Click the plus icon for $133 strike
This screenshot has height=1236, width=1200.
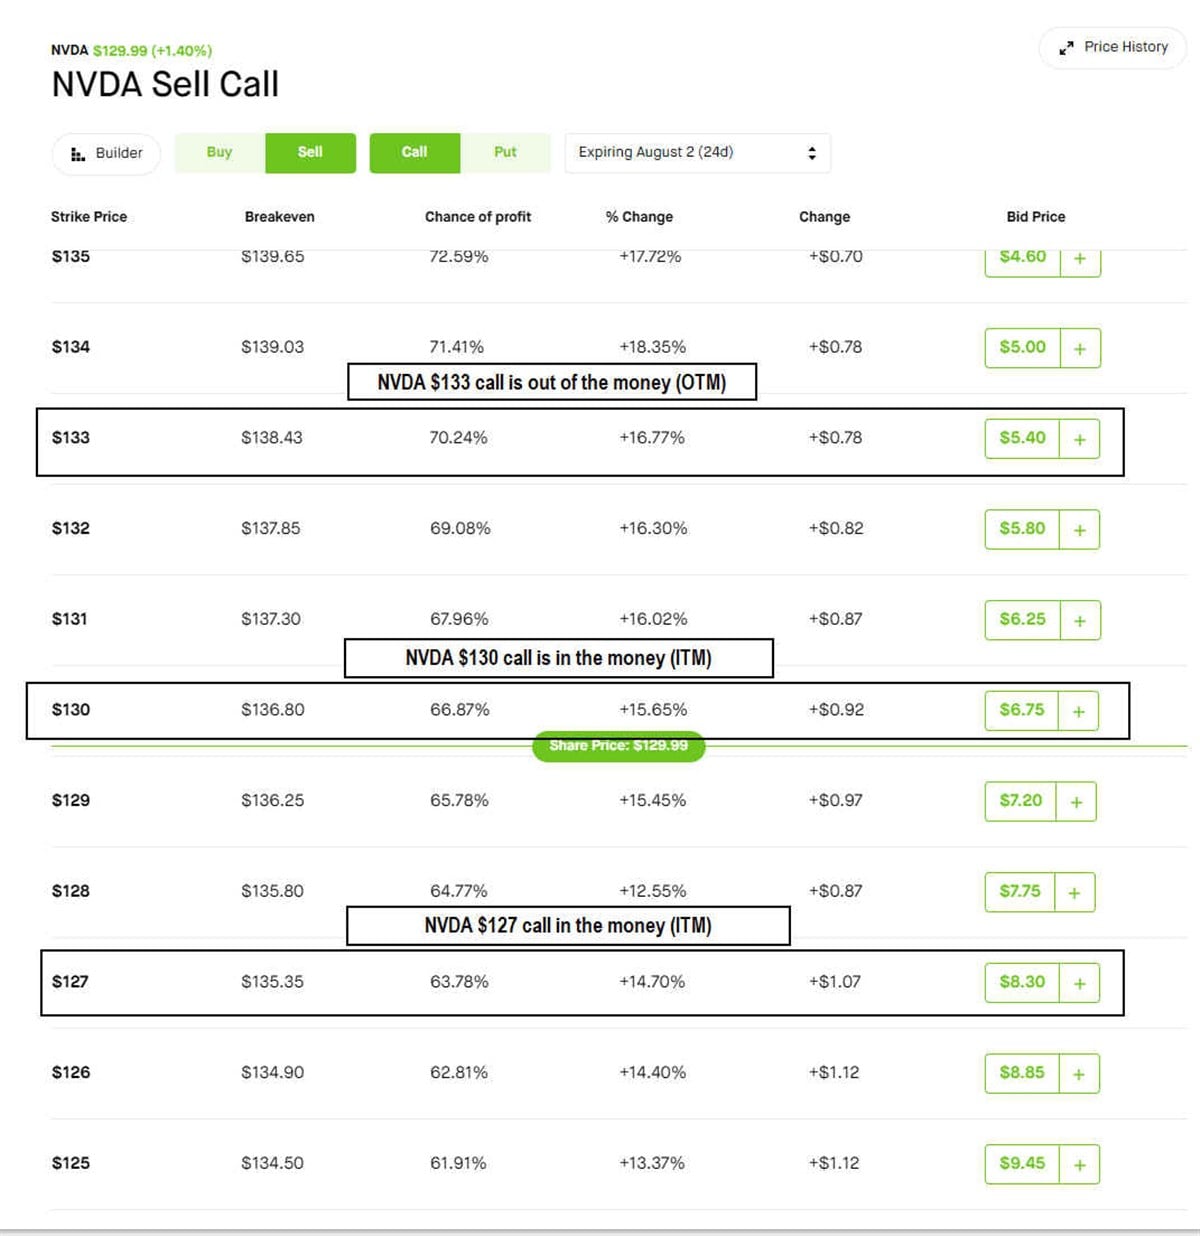[x=1079, y=439]
